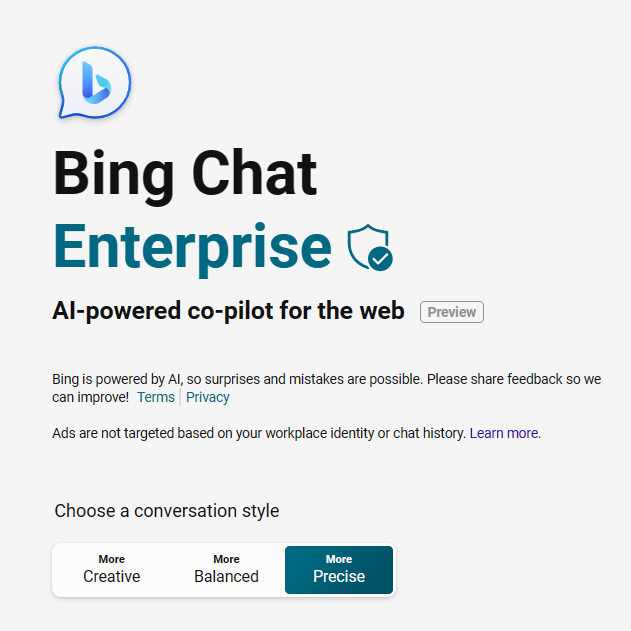Click the can improve! text before Terms
631x631 pixels.
pos(91,397)
